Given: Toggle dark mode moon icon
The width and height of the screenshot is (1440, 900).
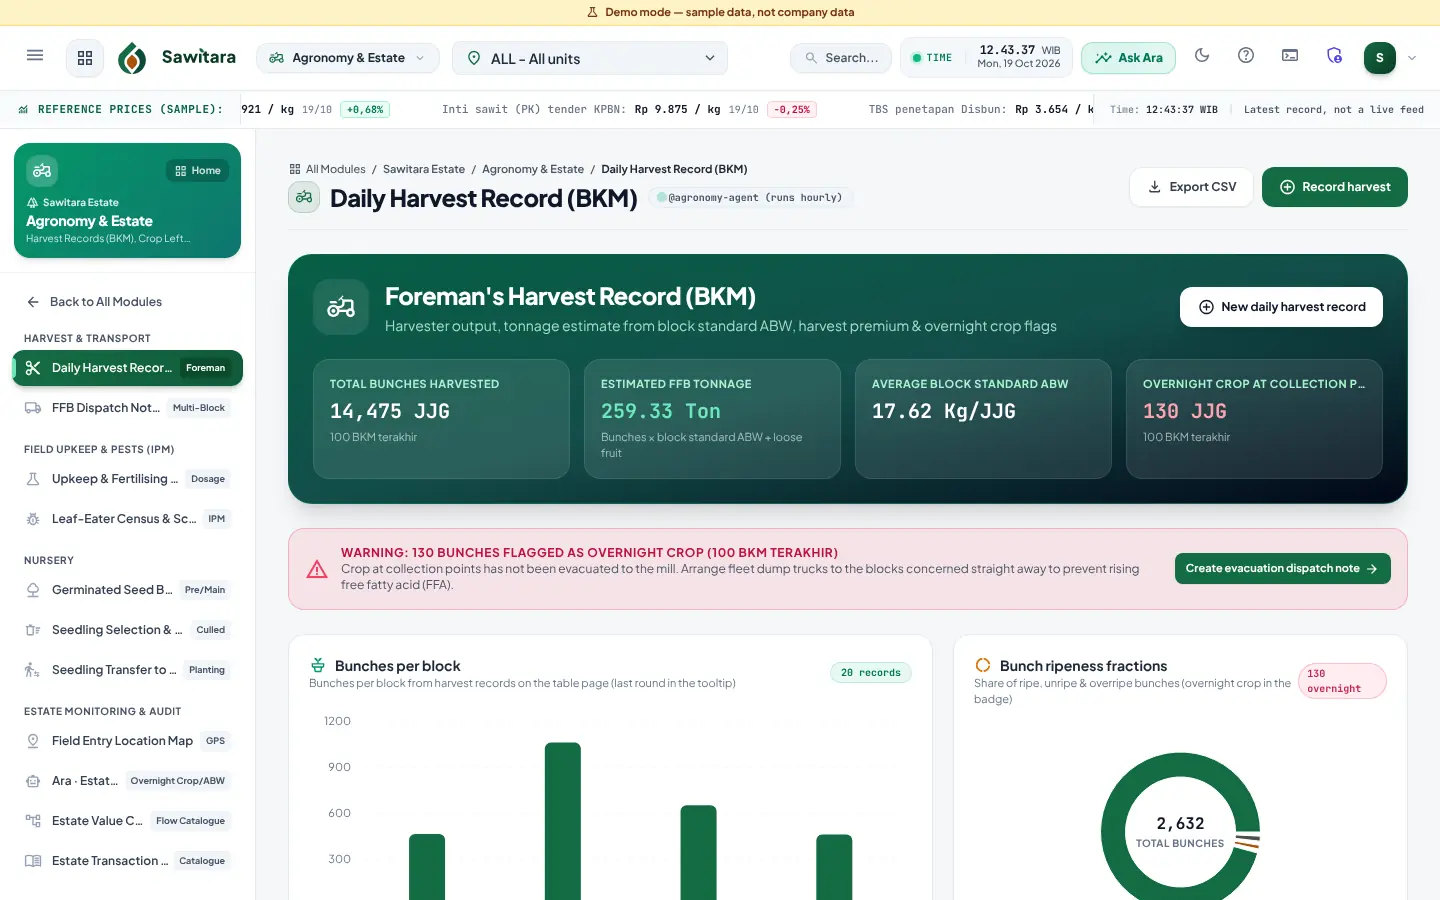Looking at the screenshot, I should coord(1202,56).
